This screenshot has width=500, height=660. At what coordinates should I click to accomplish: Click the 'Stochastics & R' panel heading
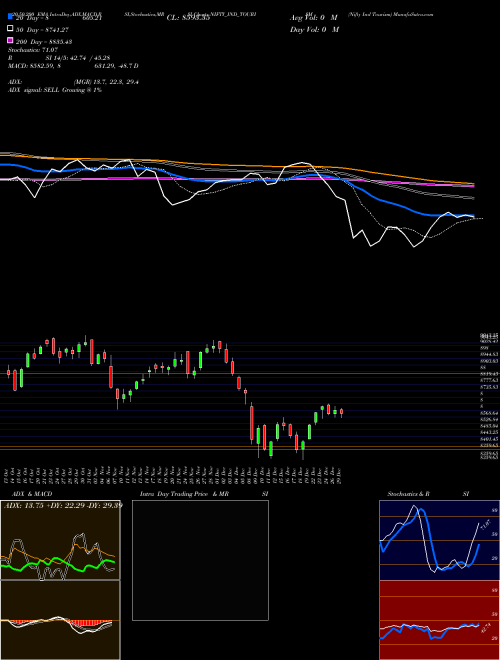pyautogui.click(x=408, y=494)
